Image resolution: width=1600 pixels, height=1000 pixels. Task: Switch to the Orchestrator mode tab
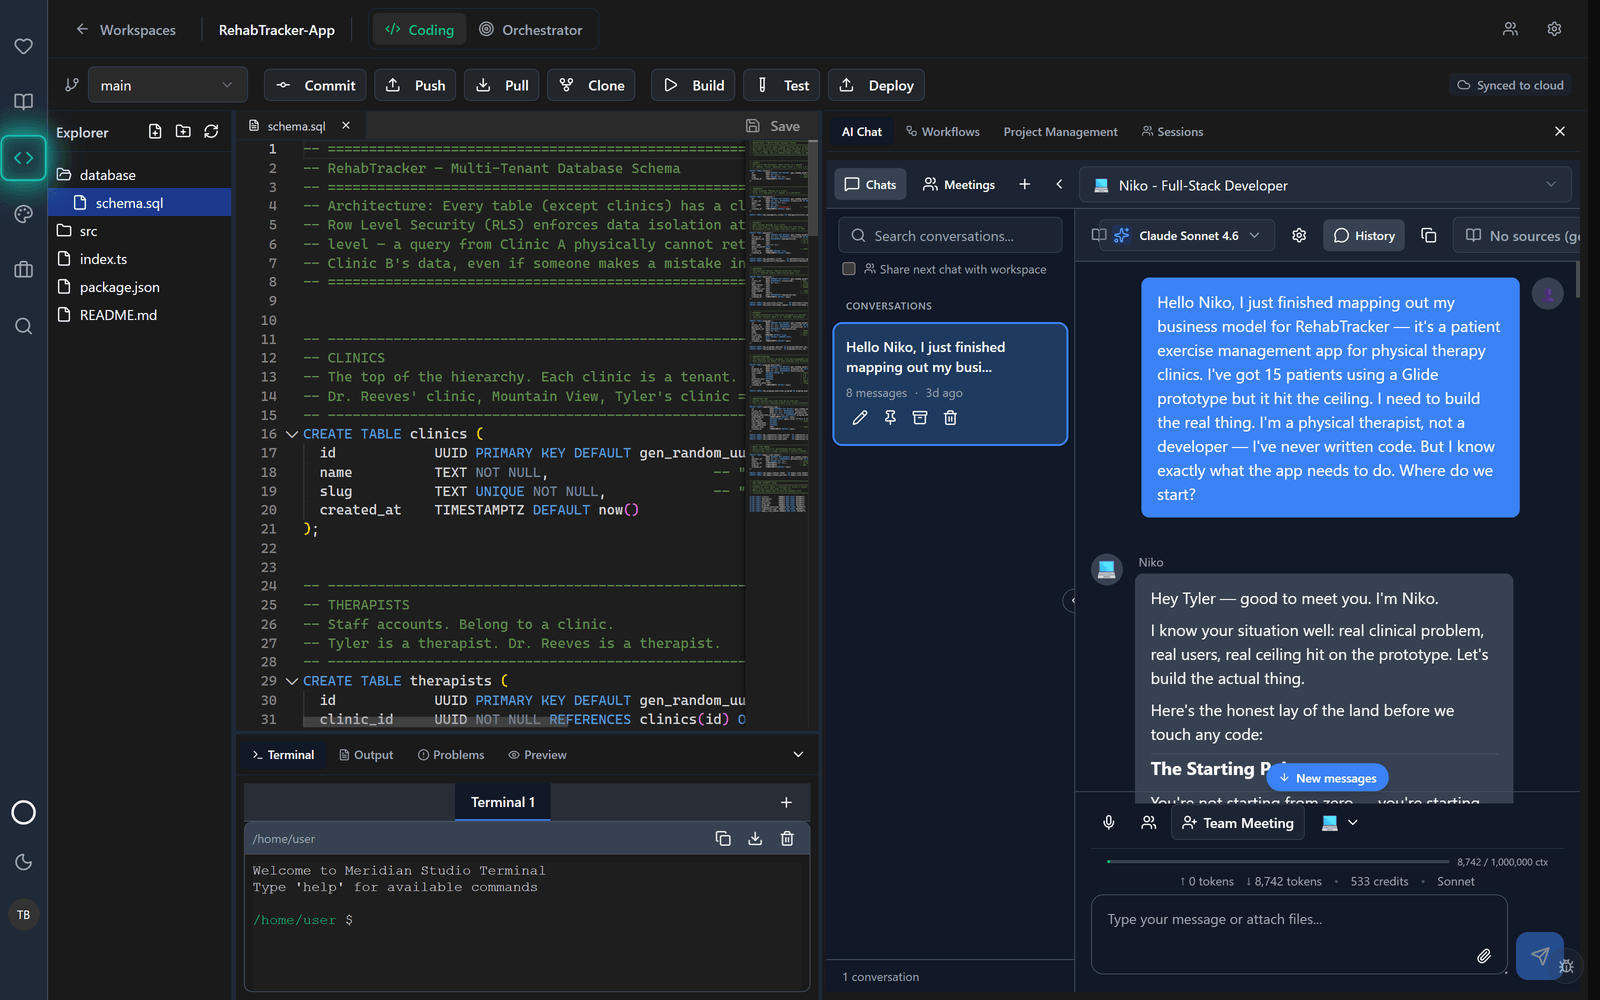[530, 30]
